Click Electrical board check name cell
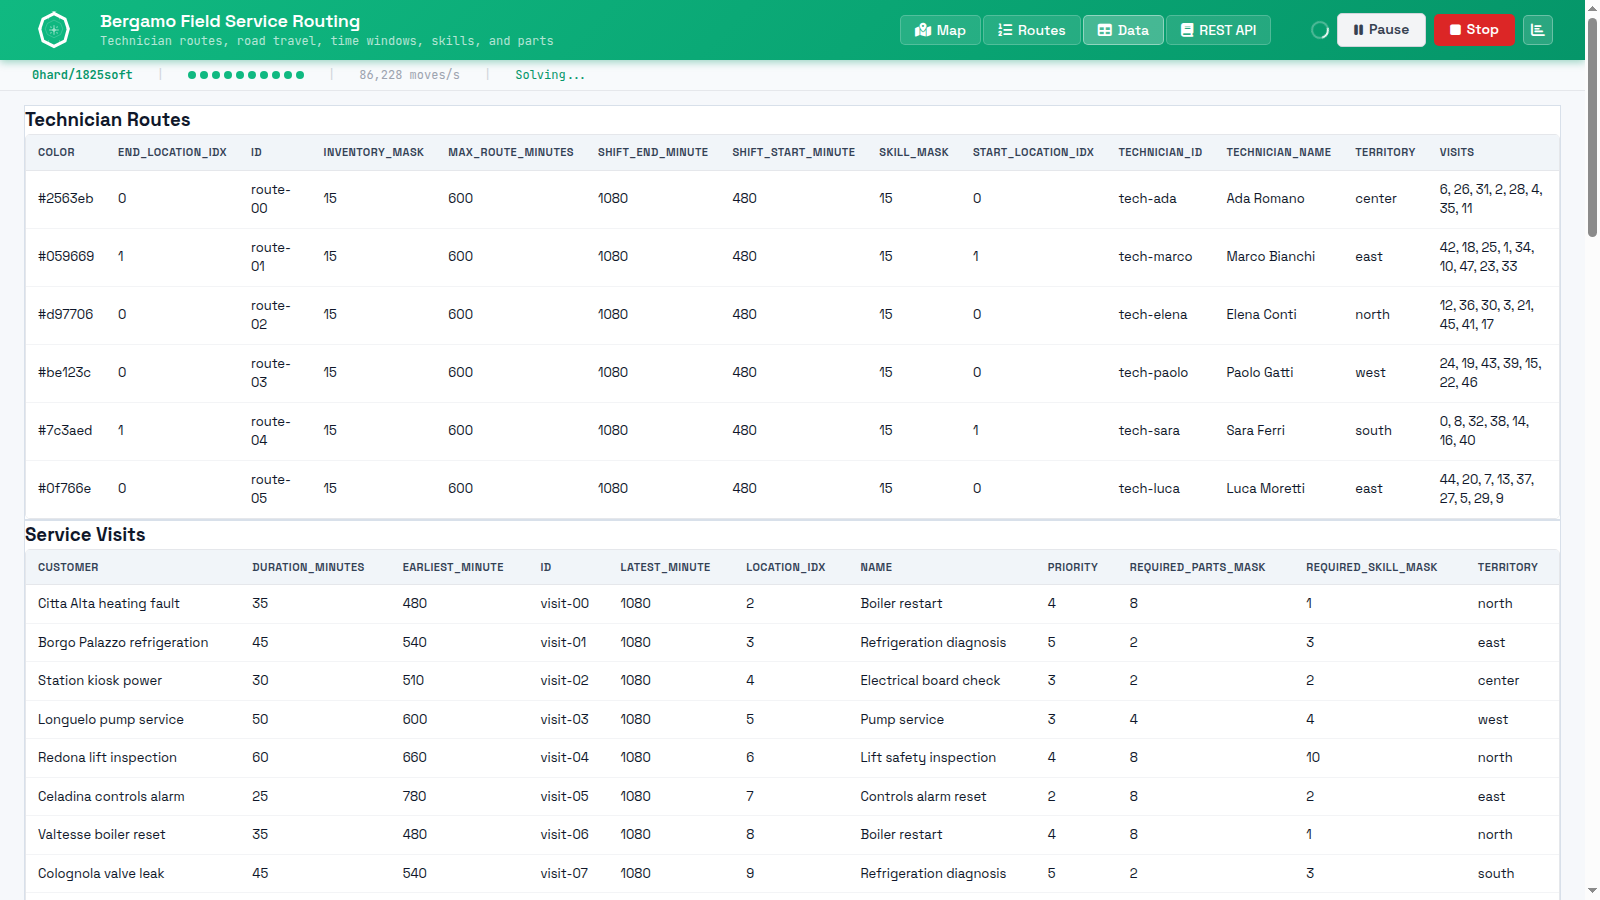The height and width of the screenshot is (900, 1600). coord(930,681)
